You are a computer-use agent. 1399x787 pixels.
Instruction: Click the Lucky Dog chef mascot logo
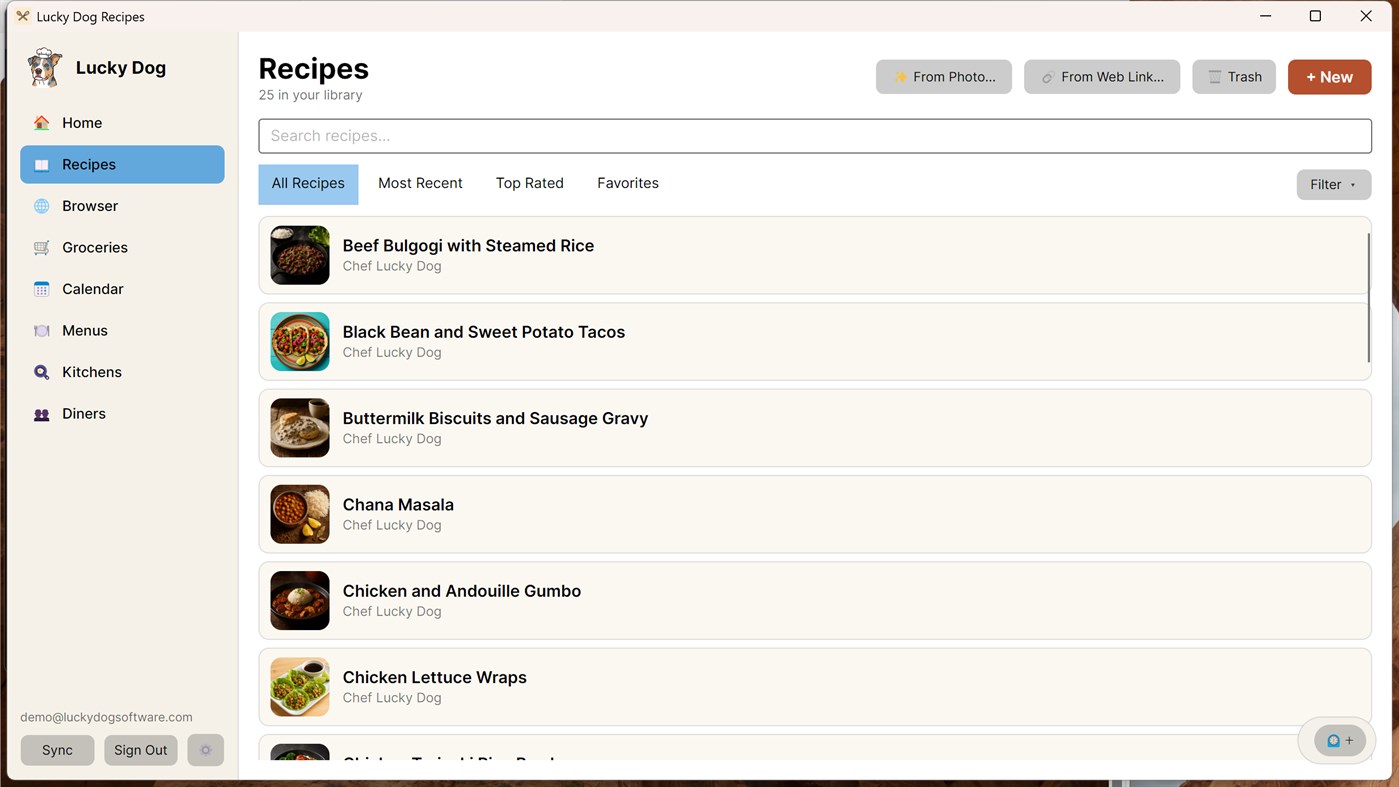click(x=44, y=68)
